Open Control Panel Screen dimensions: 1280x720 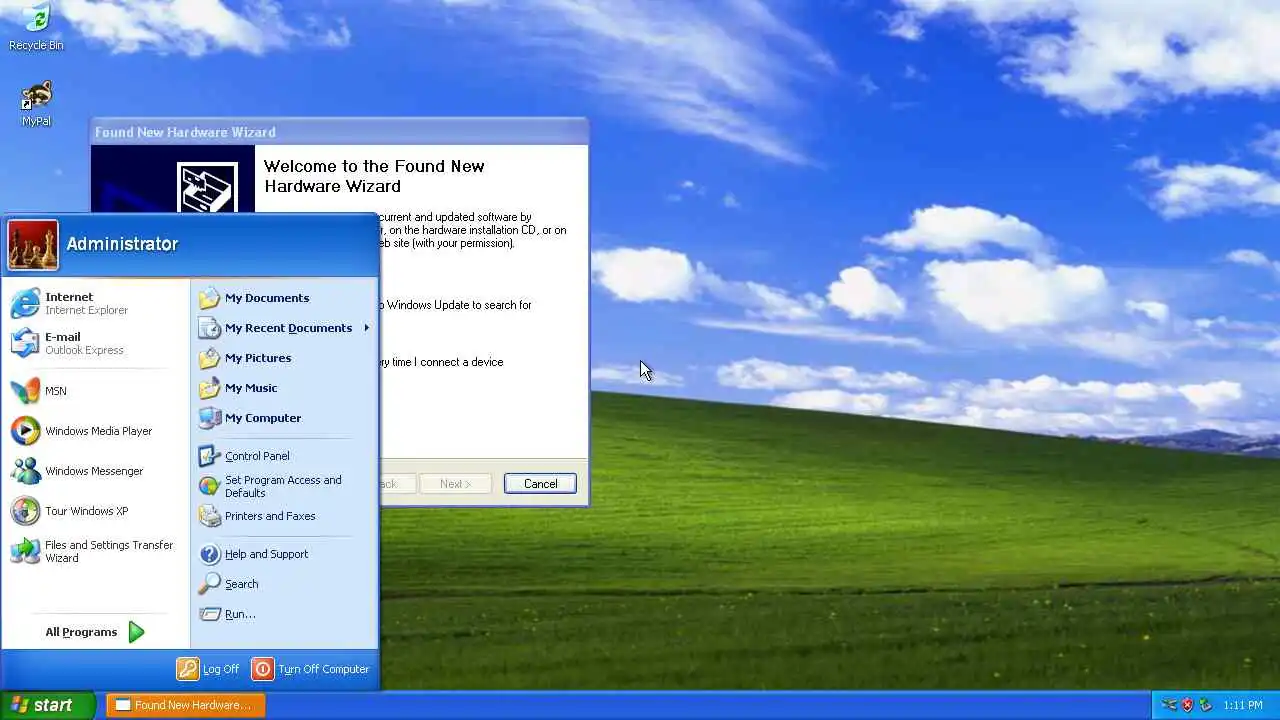tap(284, 456)
